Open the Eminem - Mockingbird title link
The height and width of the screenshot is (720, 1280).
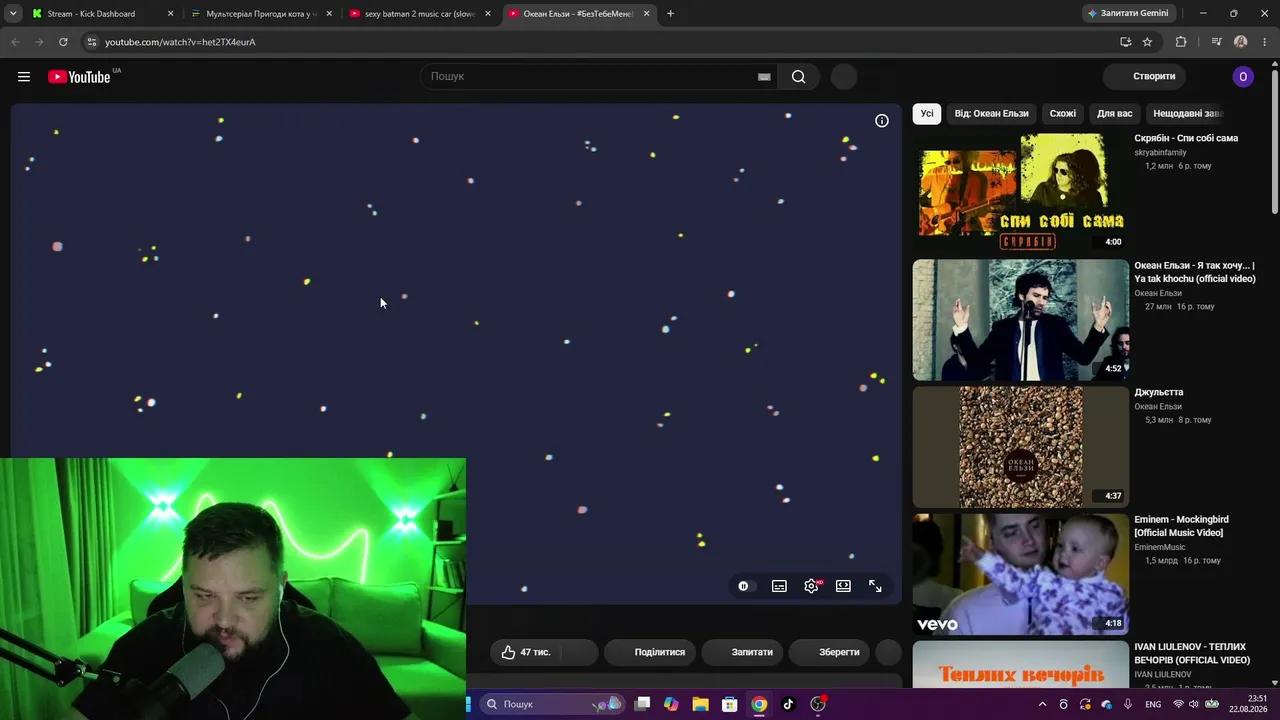pos(1182,526)
